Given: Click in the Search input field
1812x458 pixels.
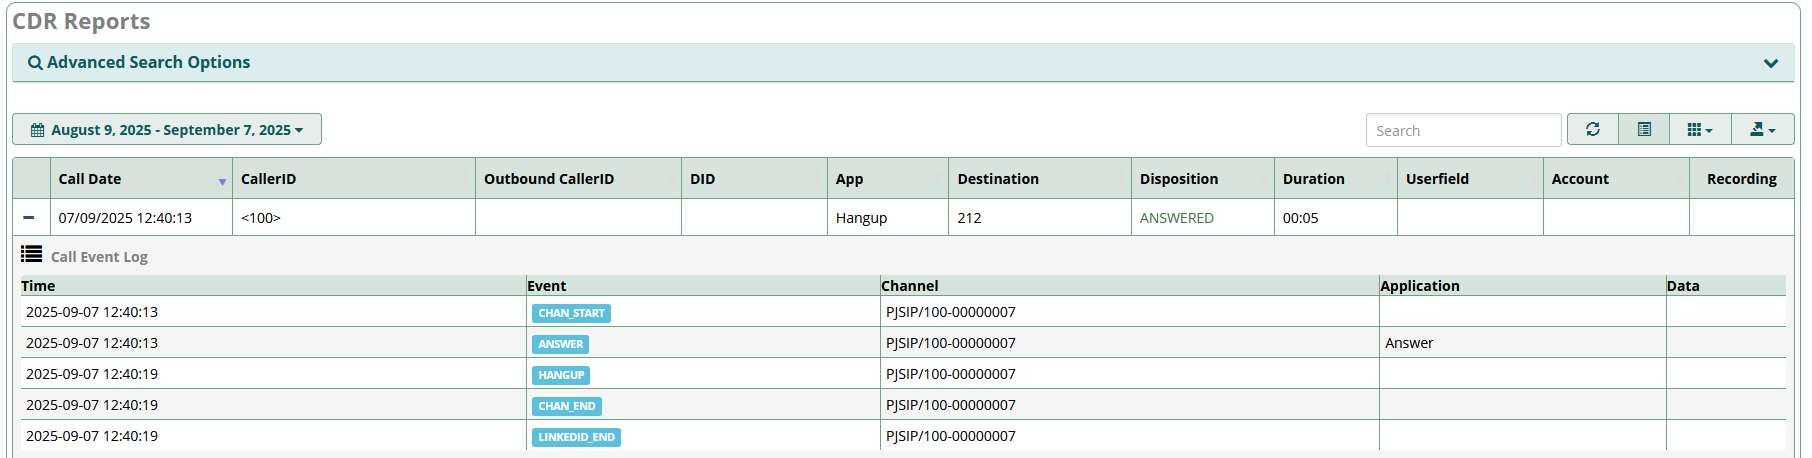Looking at the screenshot, I should point(1462,130).
